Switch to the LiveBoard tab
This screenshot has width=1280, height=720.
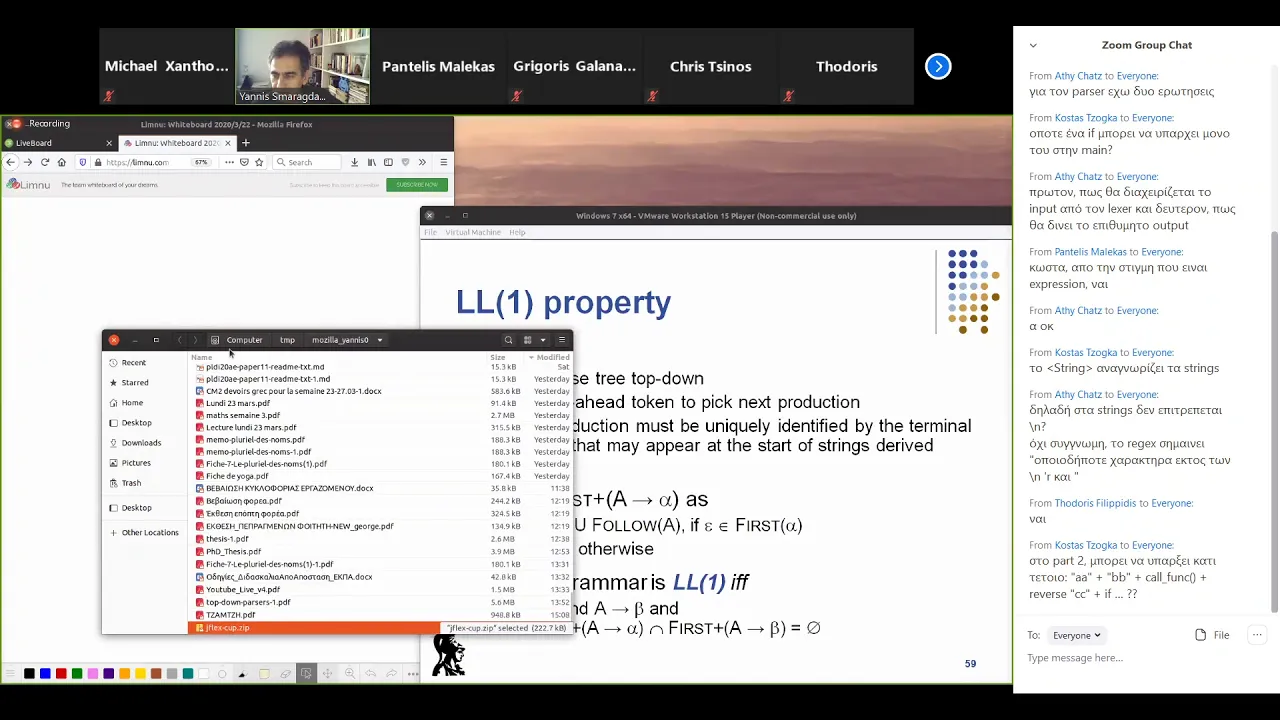tap(60, 143)
